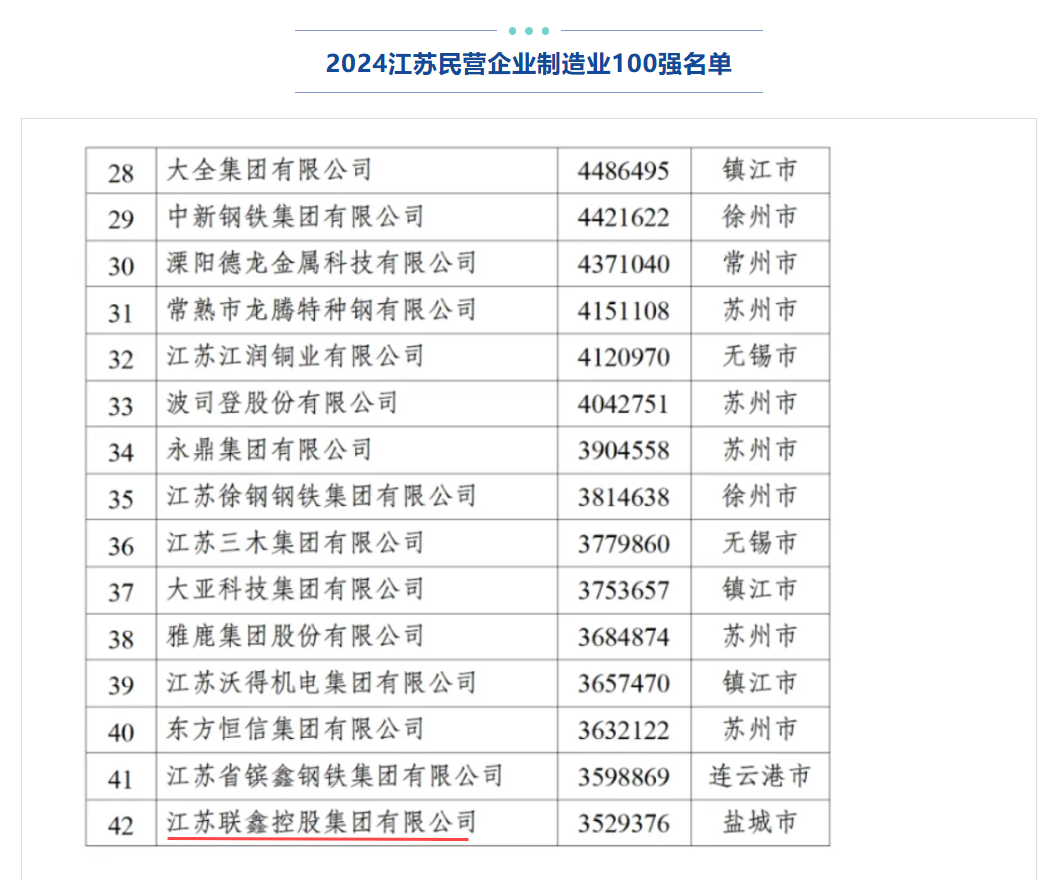Click revenue figure 3904558 for 永鼎集团

tap(623, 450)
